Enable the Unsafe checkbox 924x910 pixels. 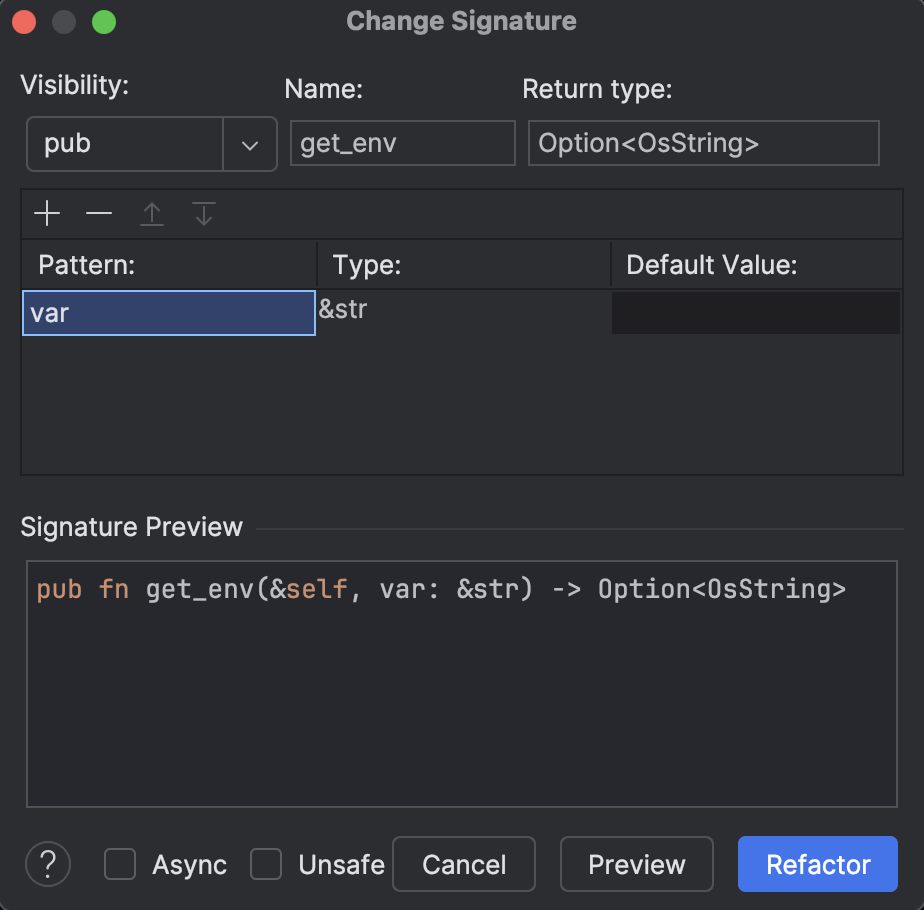point(266,864)
